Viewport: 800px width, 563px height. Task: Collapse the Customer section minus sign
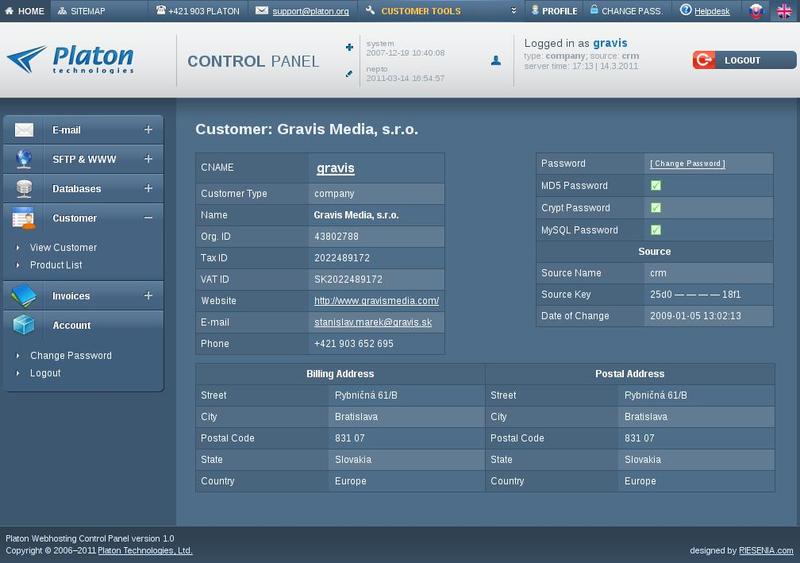click(148, 218)
